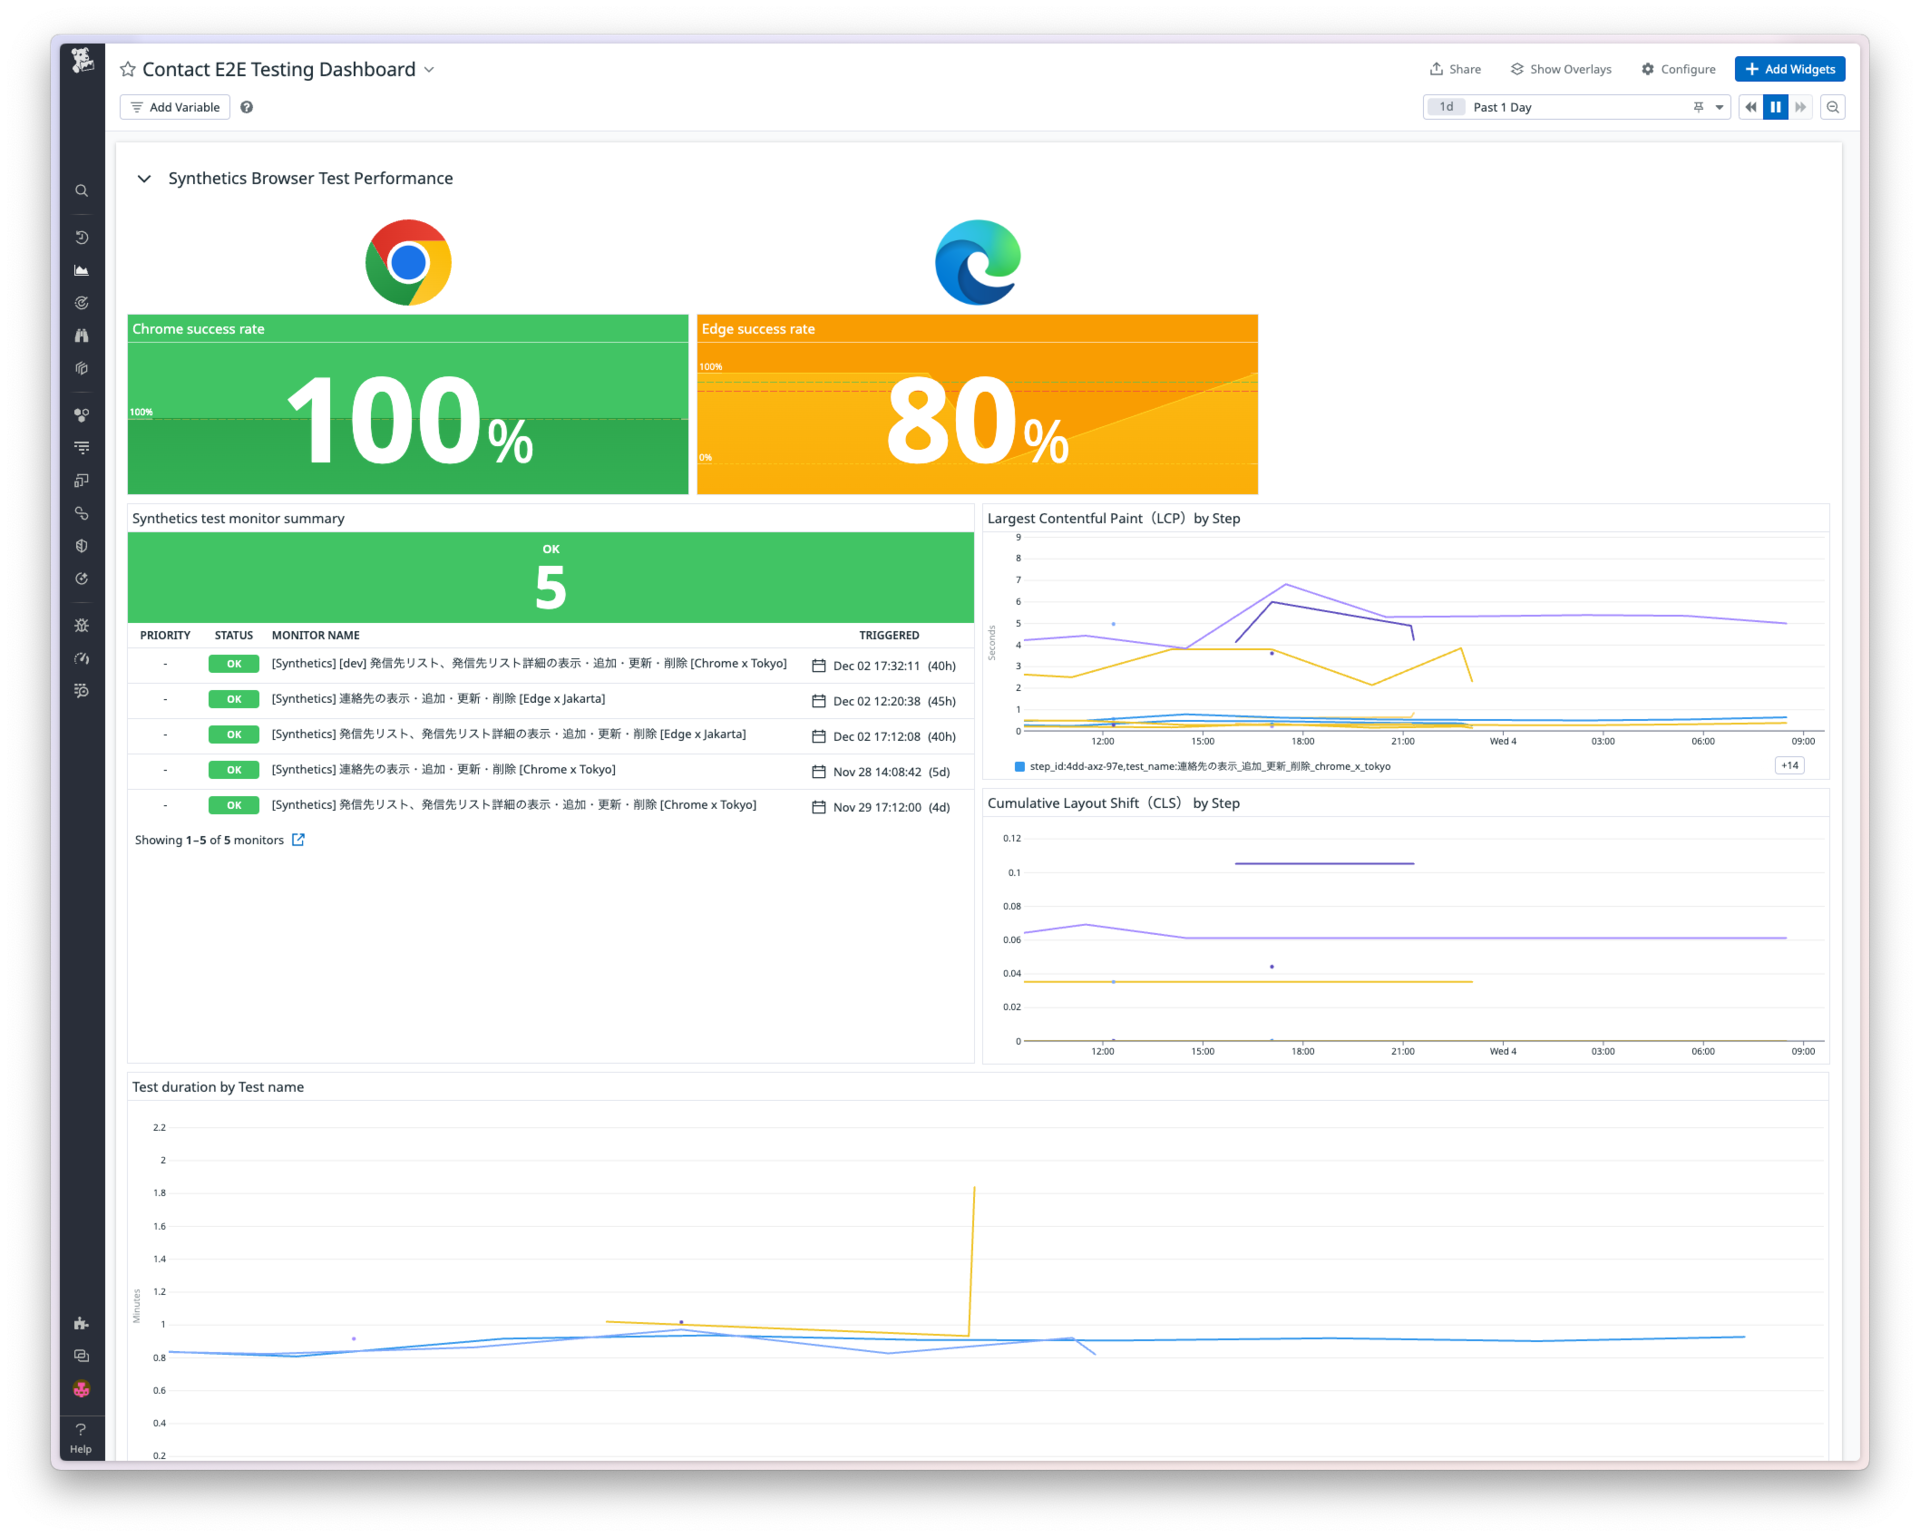Open the gauge speedometer sidebar icon
The height and width of the screenshot is (1537, 1920).
(x=82, y=658)
